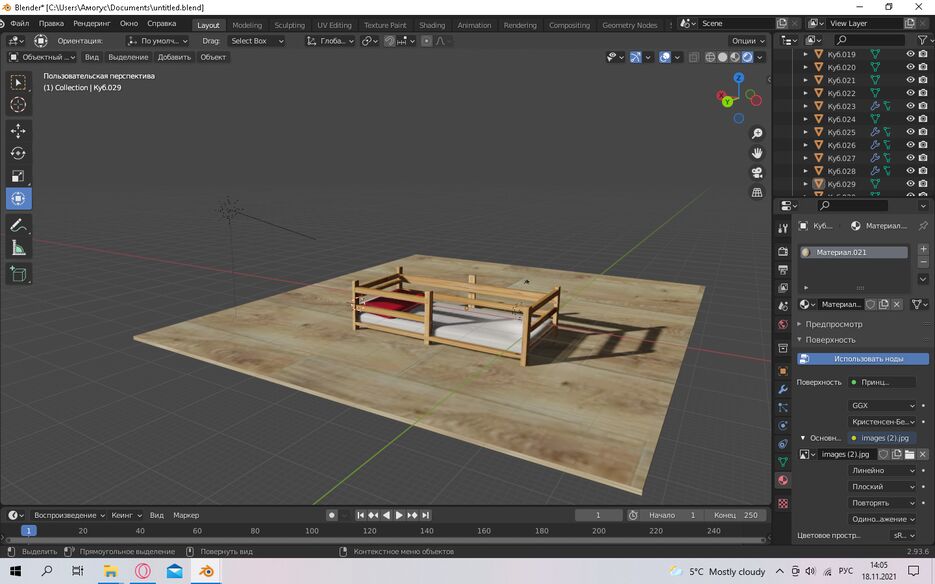Open the Orientation 'По умолч...' dropdown
935x584 pixels.
tap(157, 41)
